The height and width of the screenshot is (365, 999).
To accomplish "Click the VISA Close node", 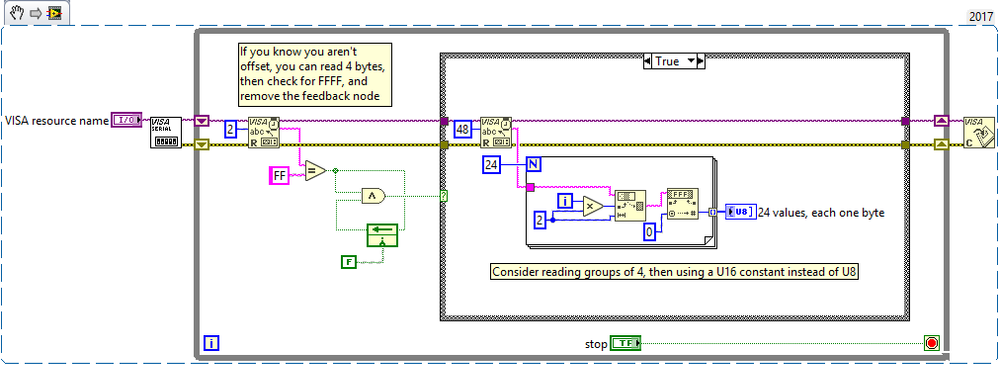I will pyautogui.click(x=979, y=132).
